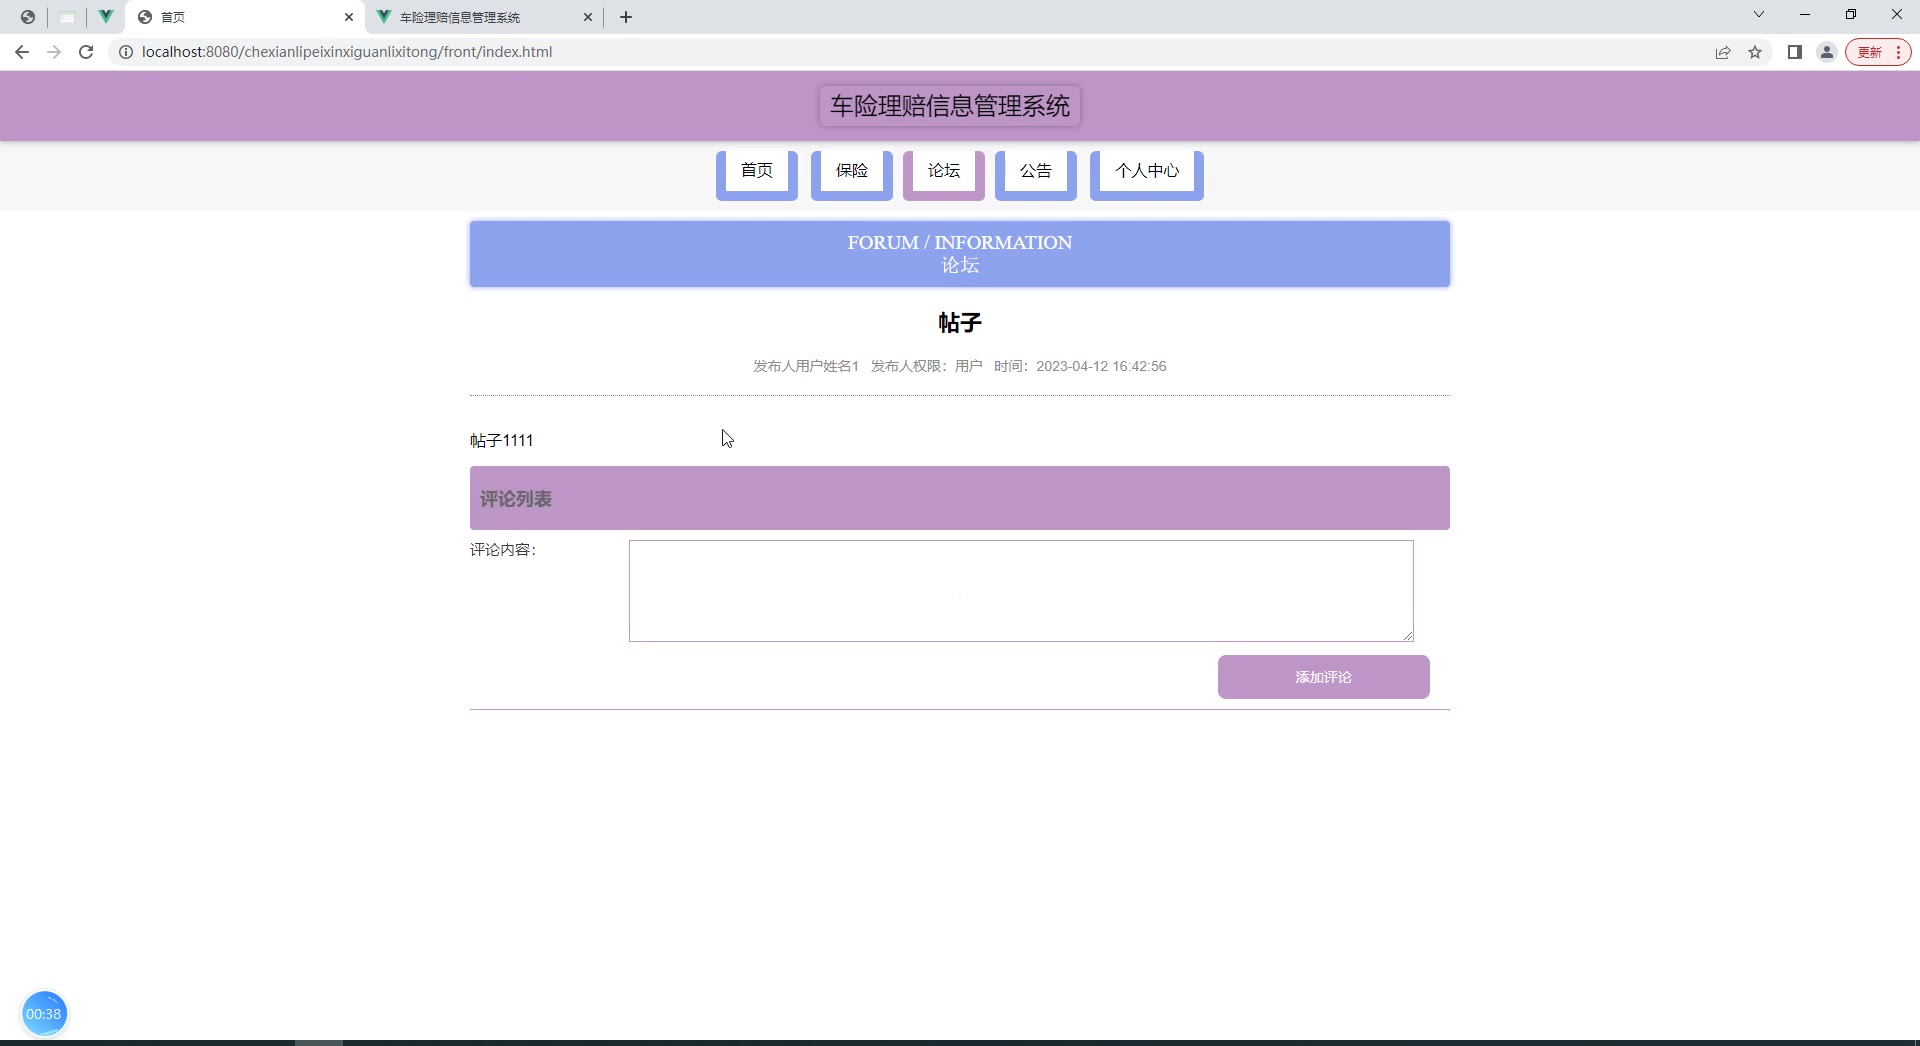
Task: Click the 发布人权限：用户 text
Action: [x=927, y=367]
